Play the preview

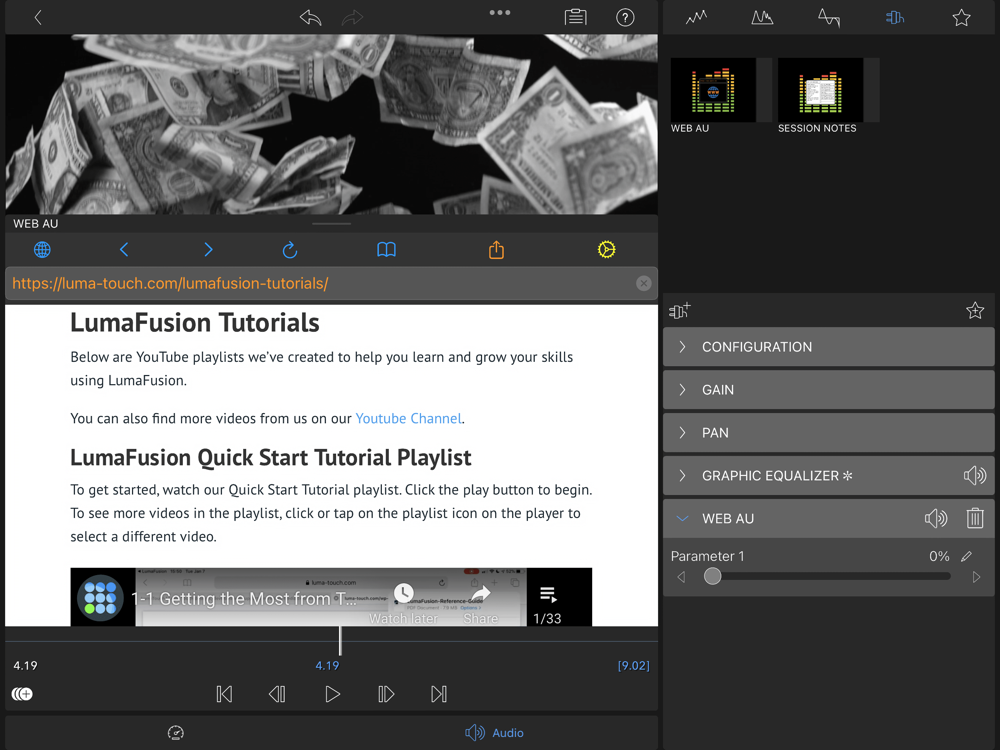click(332, 694)
